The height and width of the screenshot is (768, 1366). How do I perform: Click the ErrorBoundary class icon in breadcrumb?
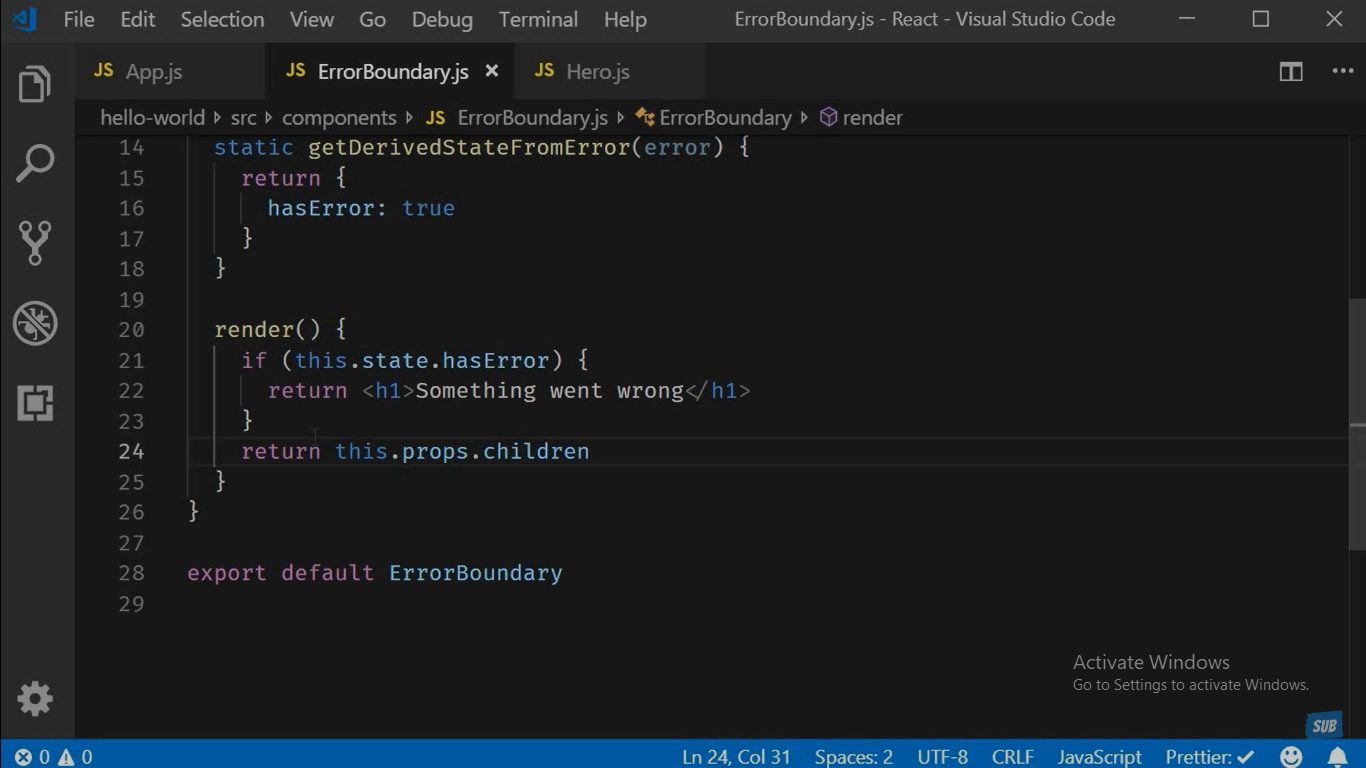(645, 117)
